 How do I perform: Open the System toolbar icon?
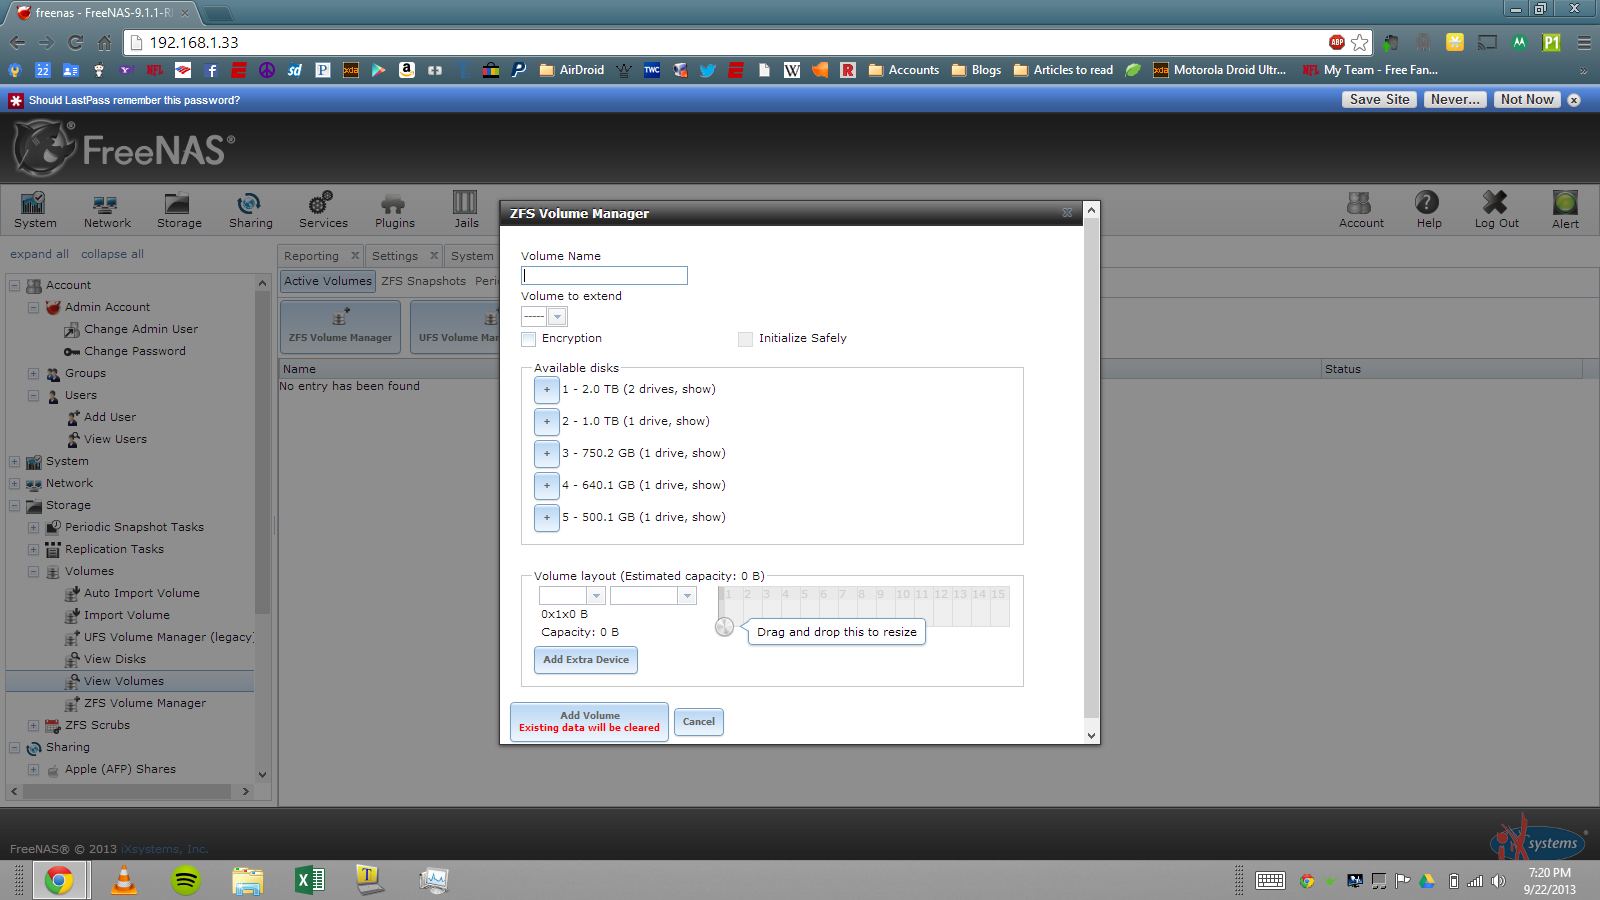tap(35, 209)
